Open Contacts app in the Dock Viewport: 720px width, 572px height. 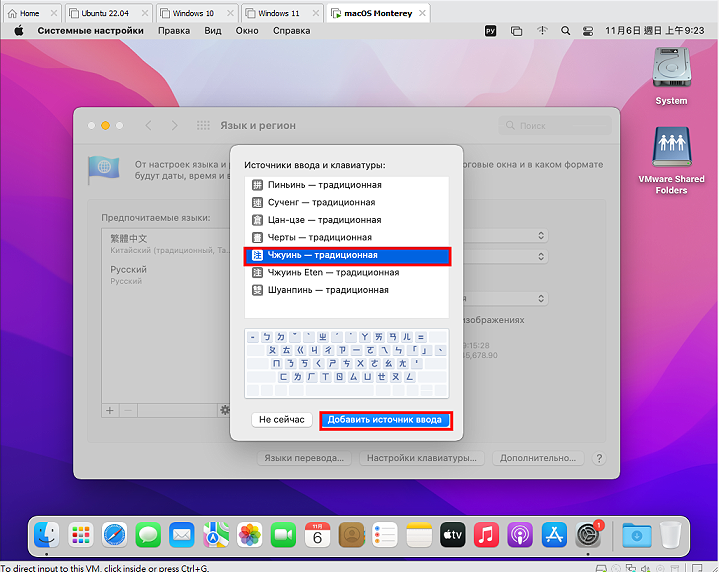[351, 535]
